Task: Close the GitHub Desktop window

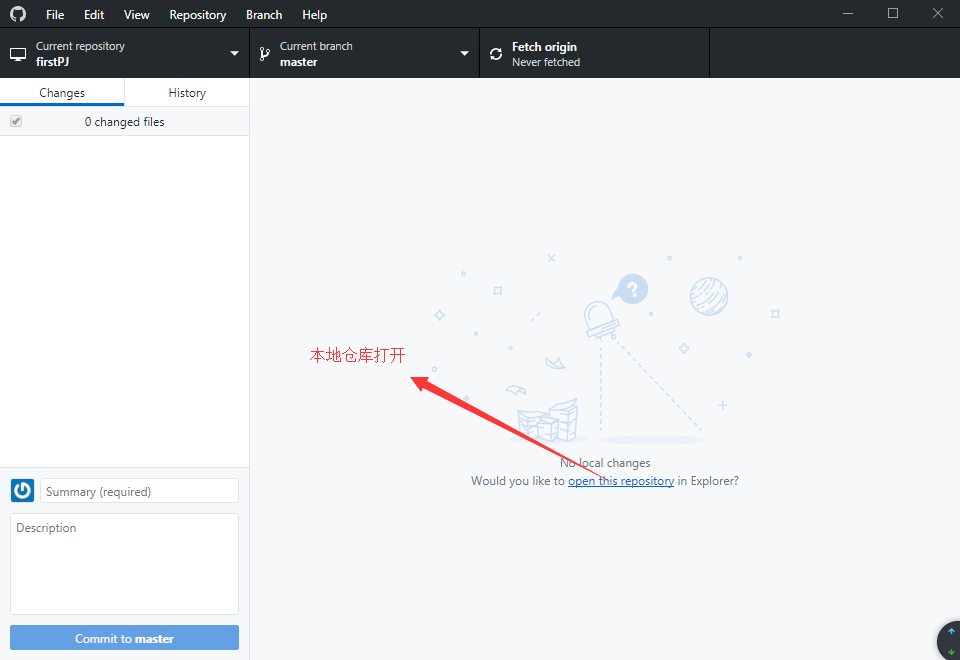Action: 937,13
